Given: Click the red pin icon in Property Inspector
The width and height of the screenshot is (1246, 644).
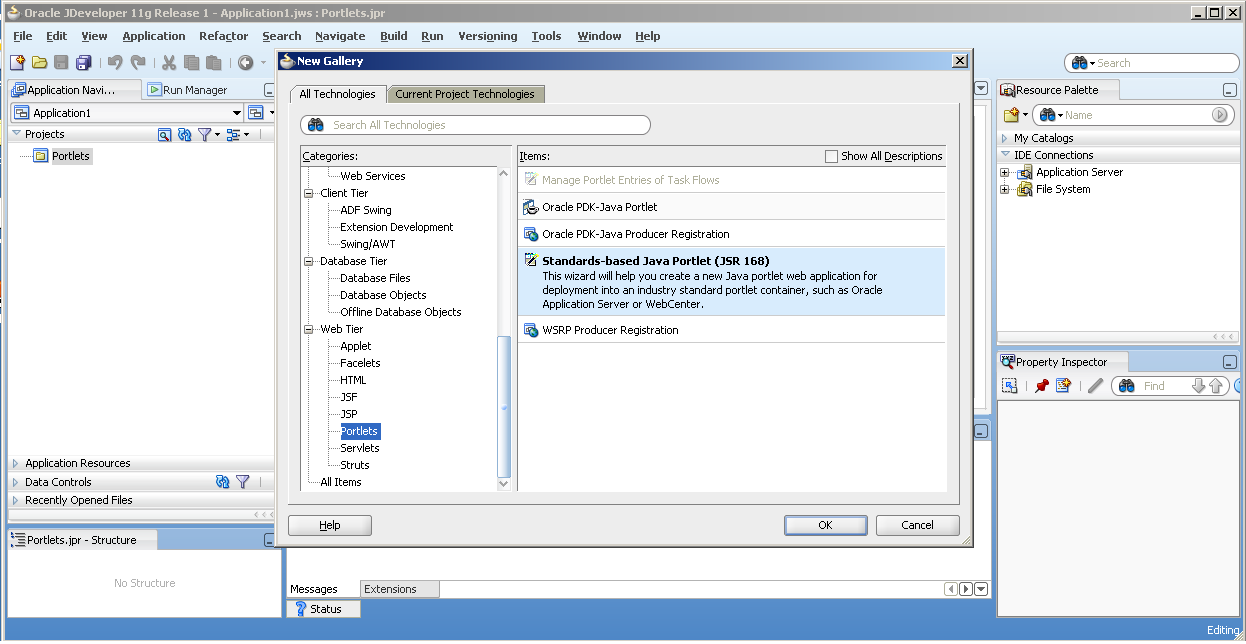Looking at the screenshot, I should (1042, 386).
